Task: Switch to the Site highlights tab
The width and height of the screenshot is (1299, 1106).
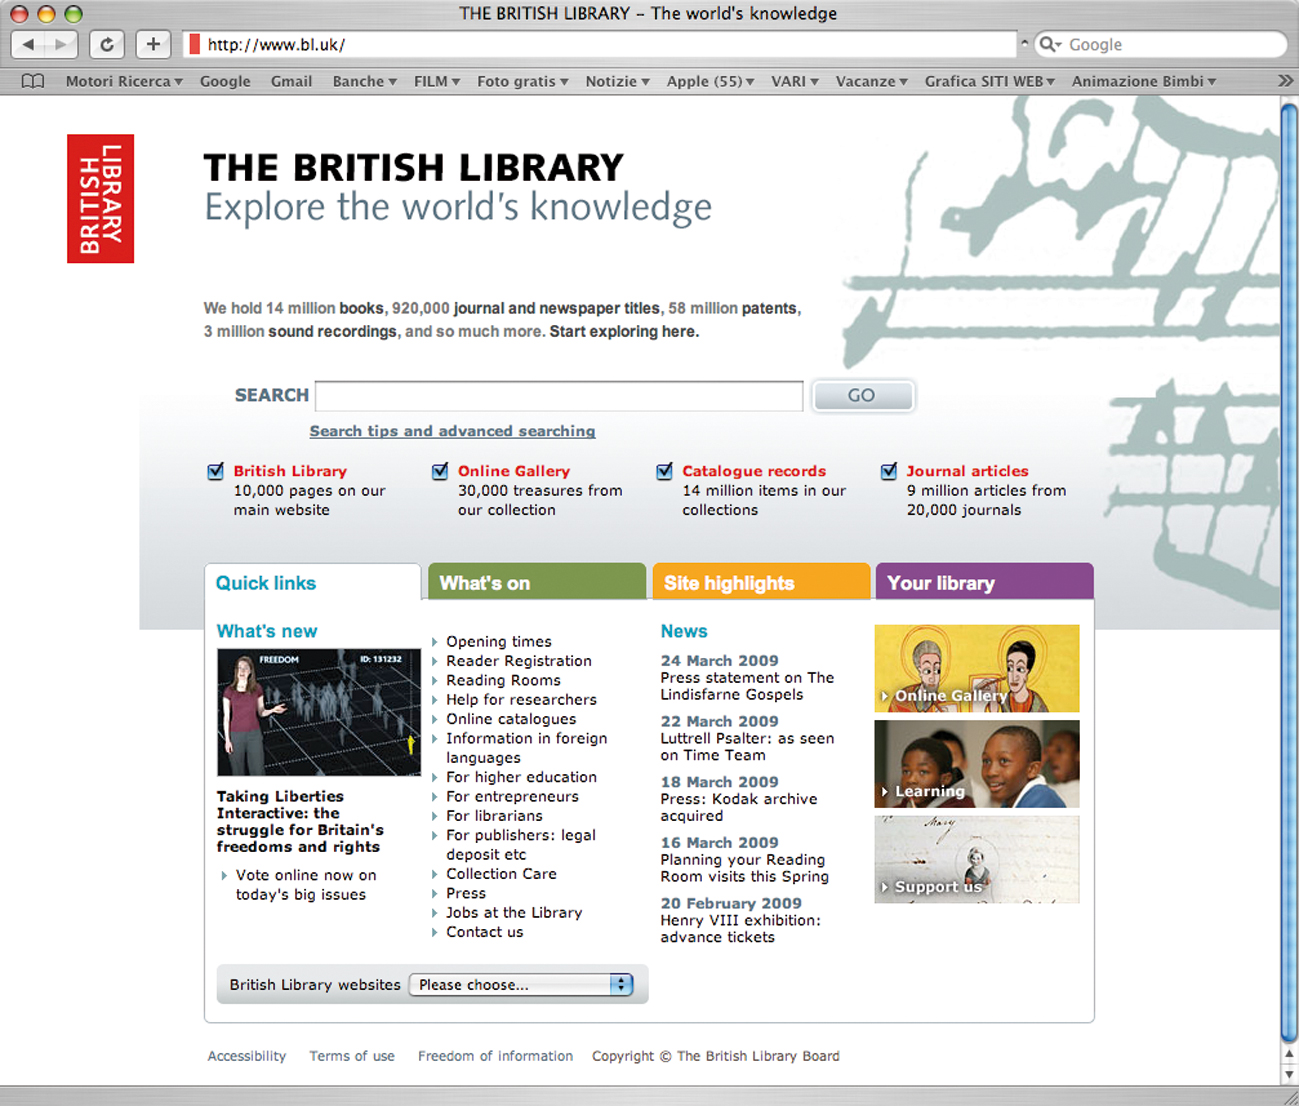Action: (x=761, y=582)
